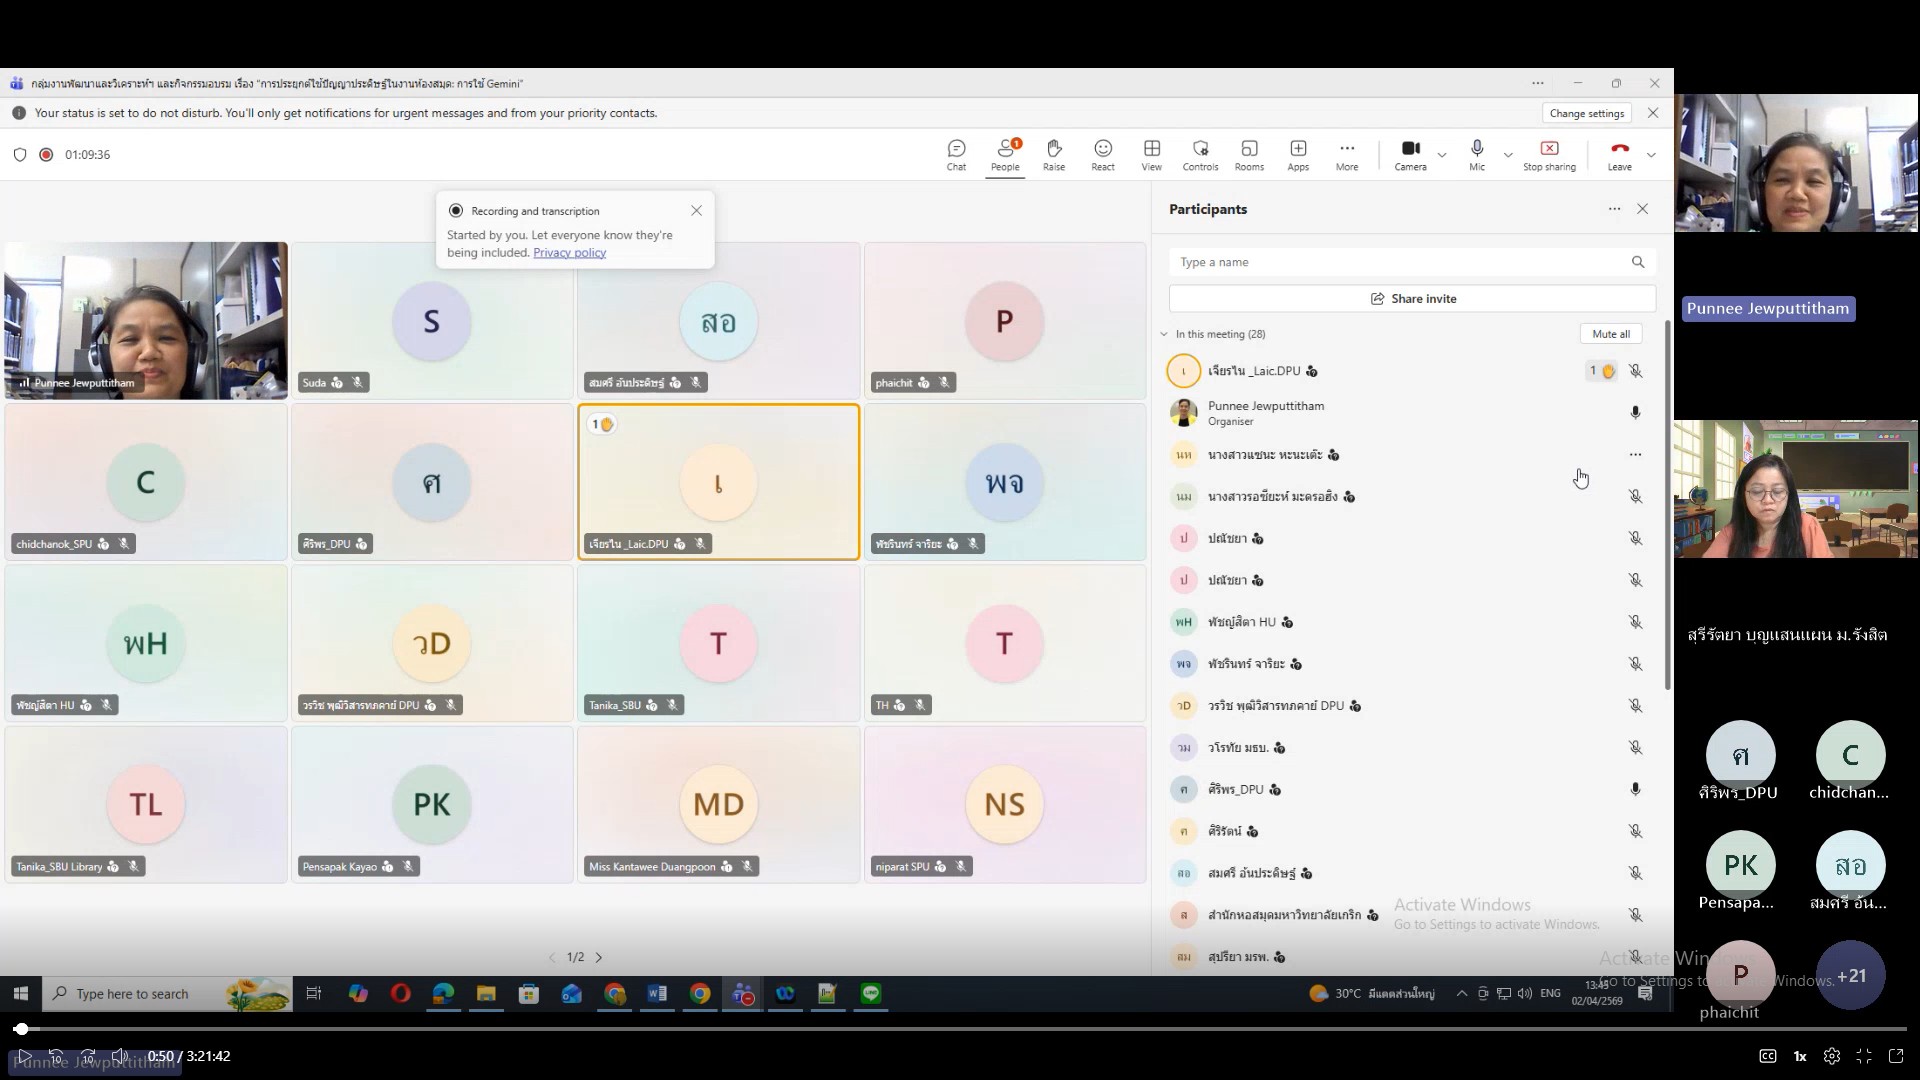Screen dimensions: 1920x1080
Task: Toggle the video closed captions (CC)
Action: pos(1767,1056)
